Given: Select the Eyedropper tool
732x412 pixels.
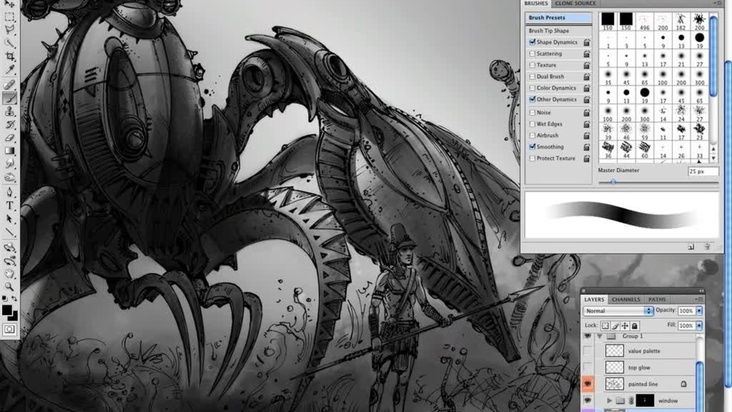Looking at the screenshot, I should point(9,70).
